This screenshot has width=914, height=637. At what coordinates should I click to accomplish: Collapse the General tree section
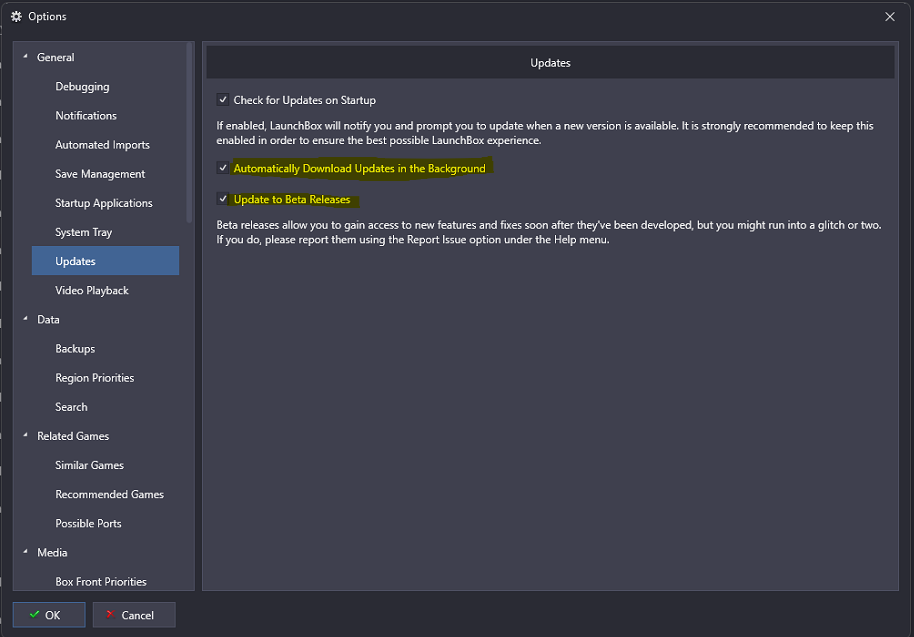pos(25,57)
